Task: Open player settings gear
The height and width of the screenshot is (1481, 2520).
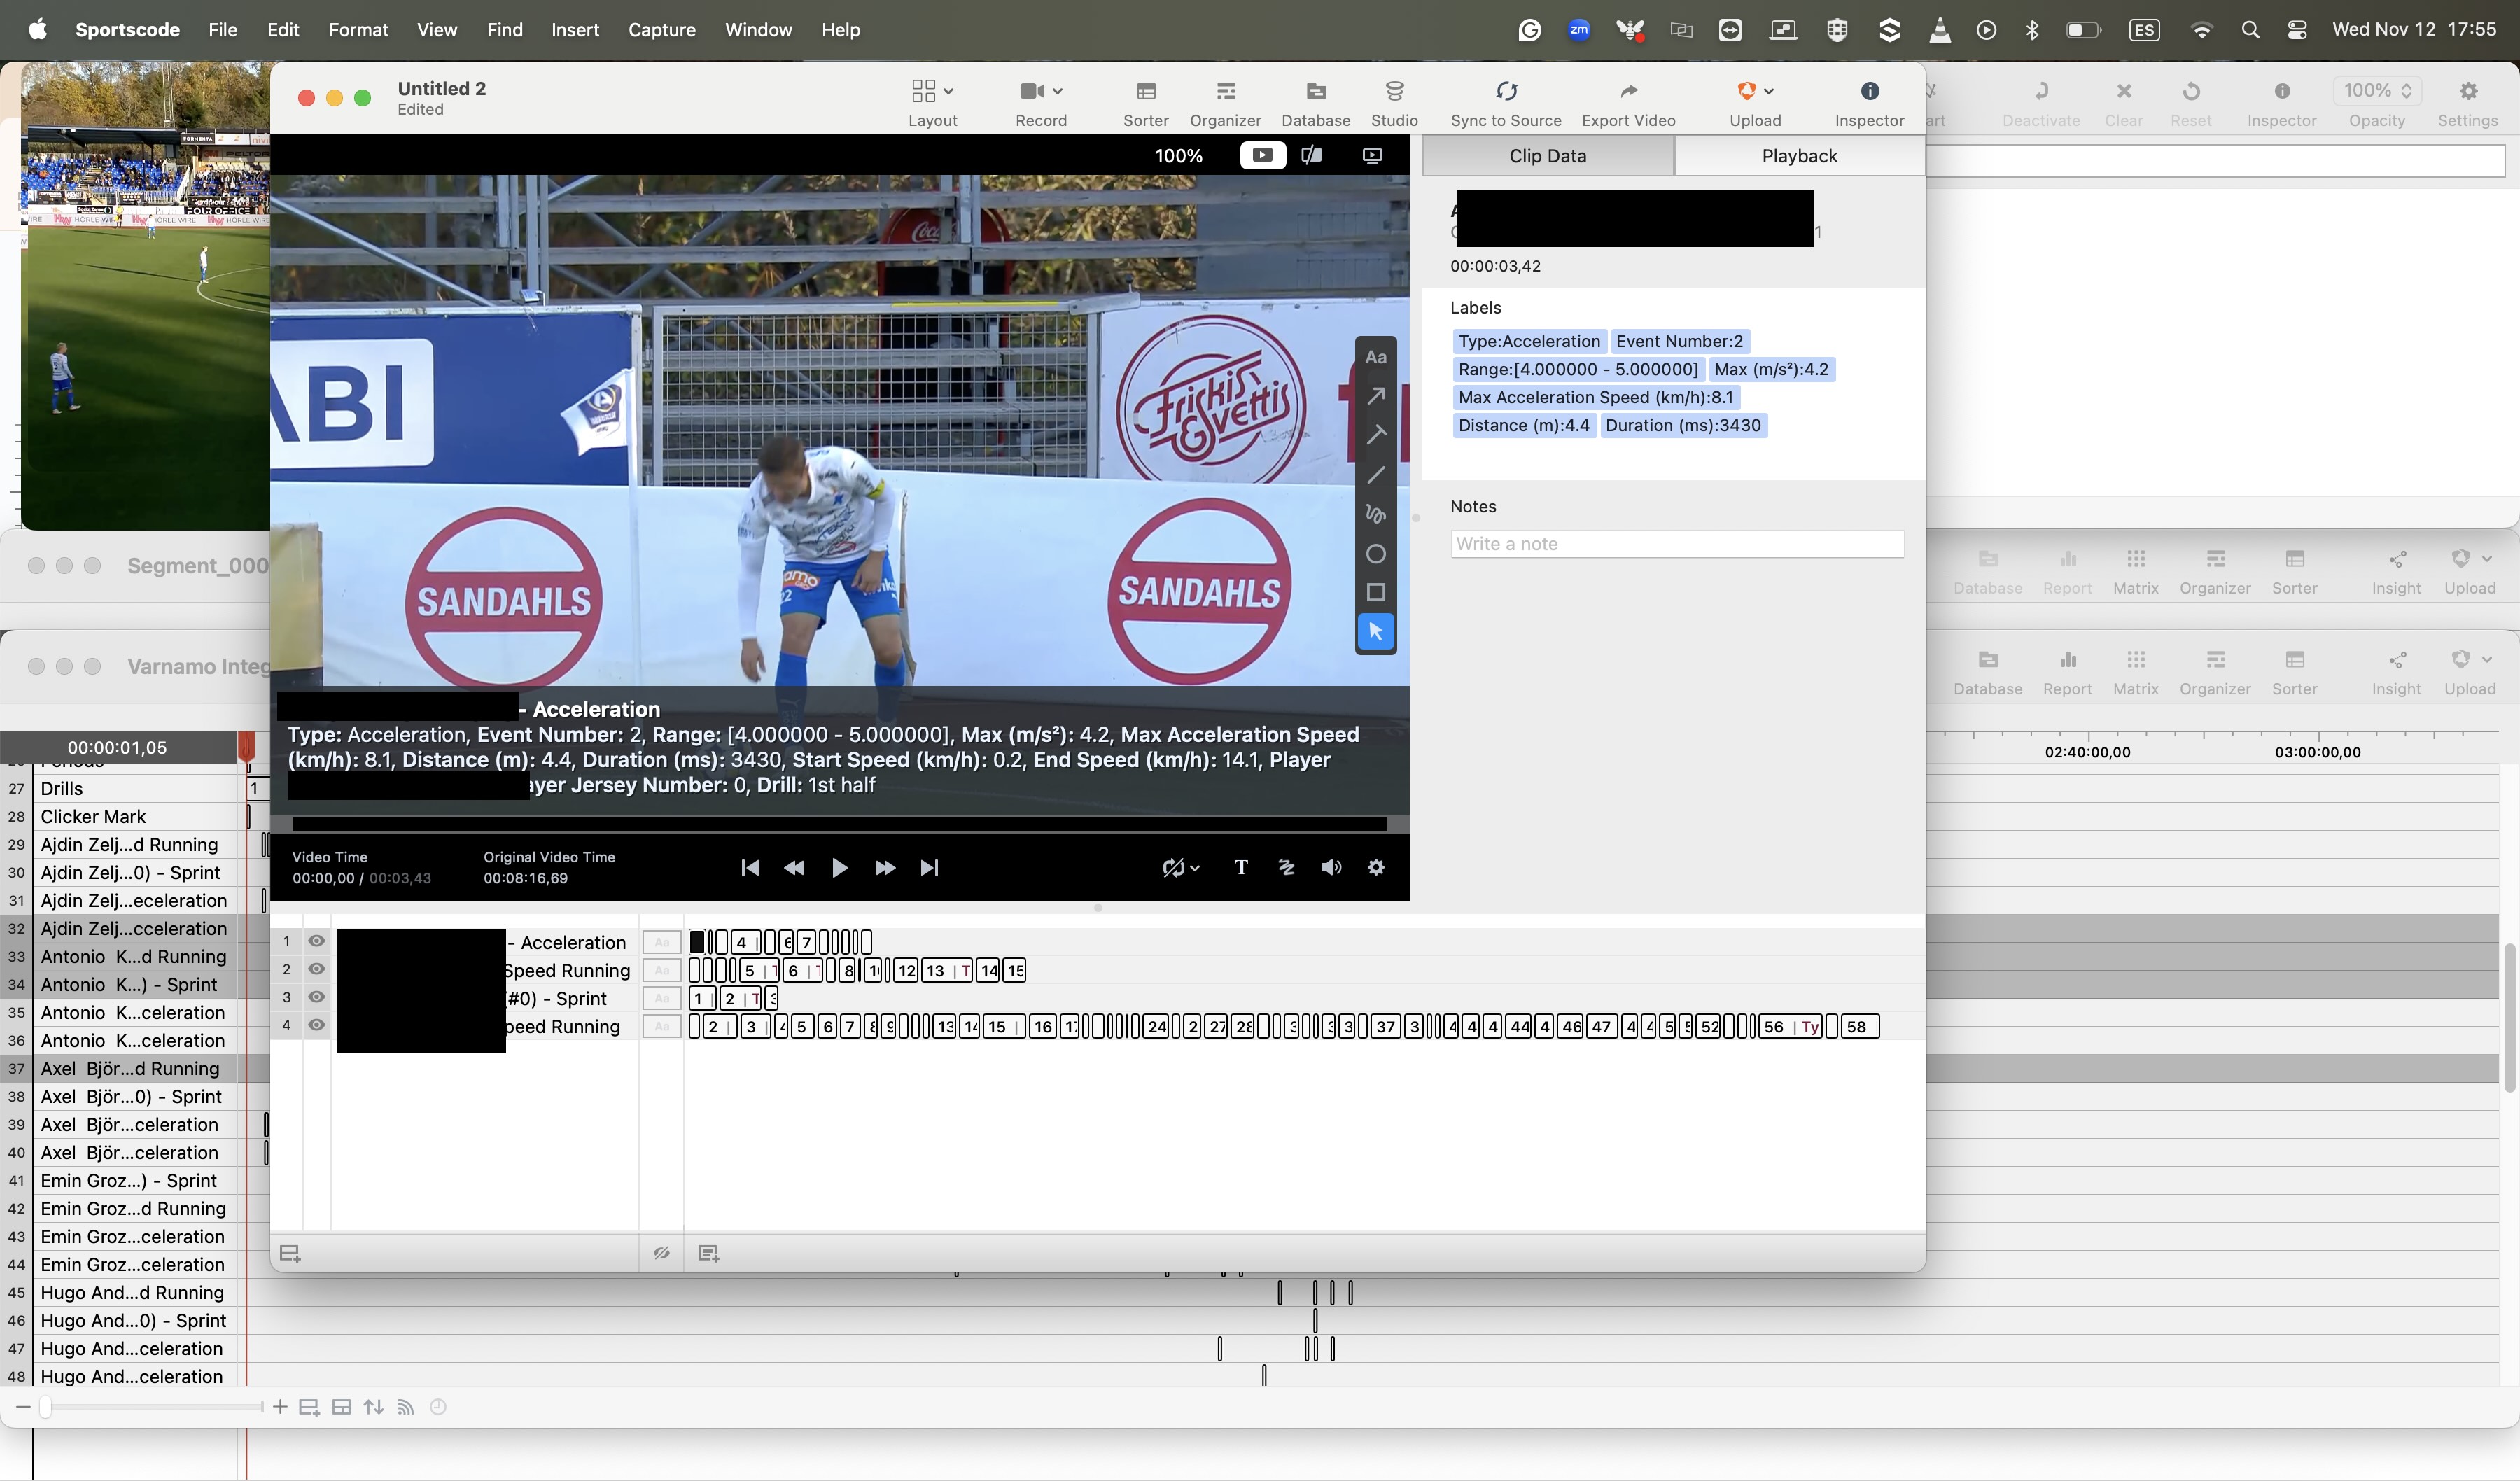Action: click(x=1376, y=867)
